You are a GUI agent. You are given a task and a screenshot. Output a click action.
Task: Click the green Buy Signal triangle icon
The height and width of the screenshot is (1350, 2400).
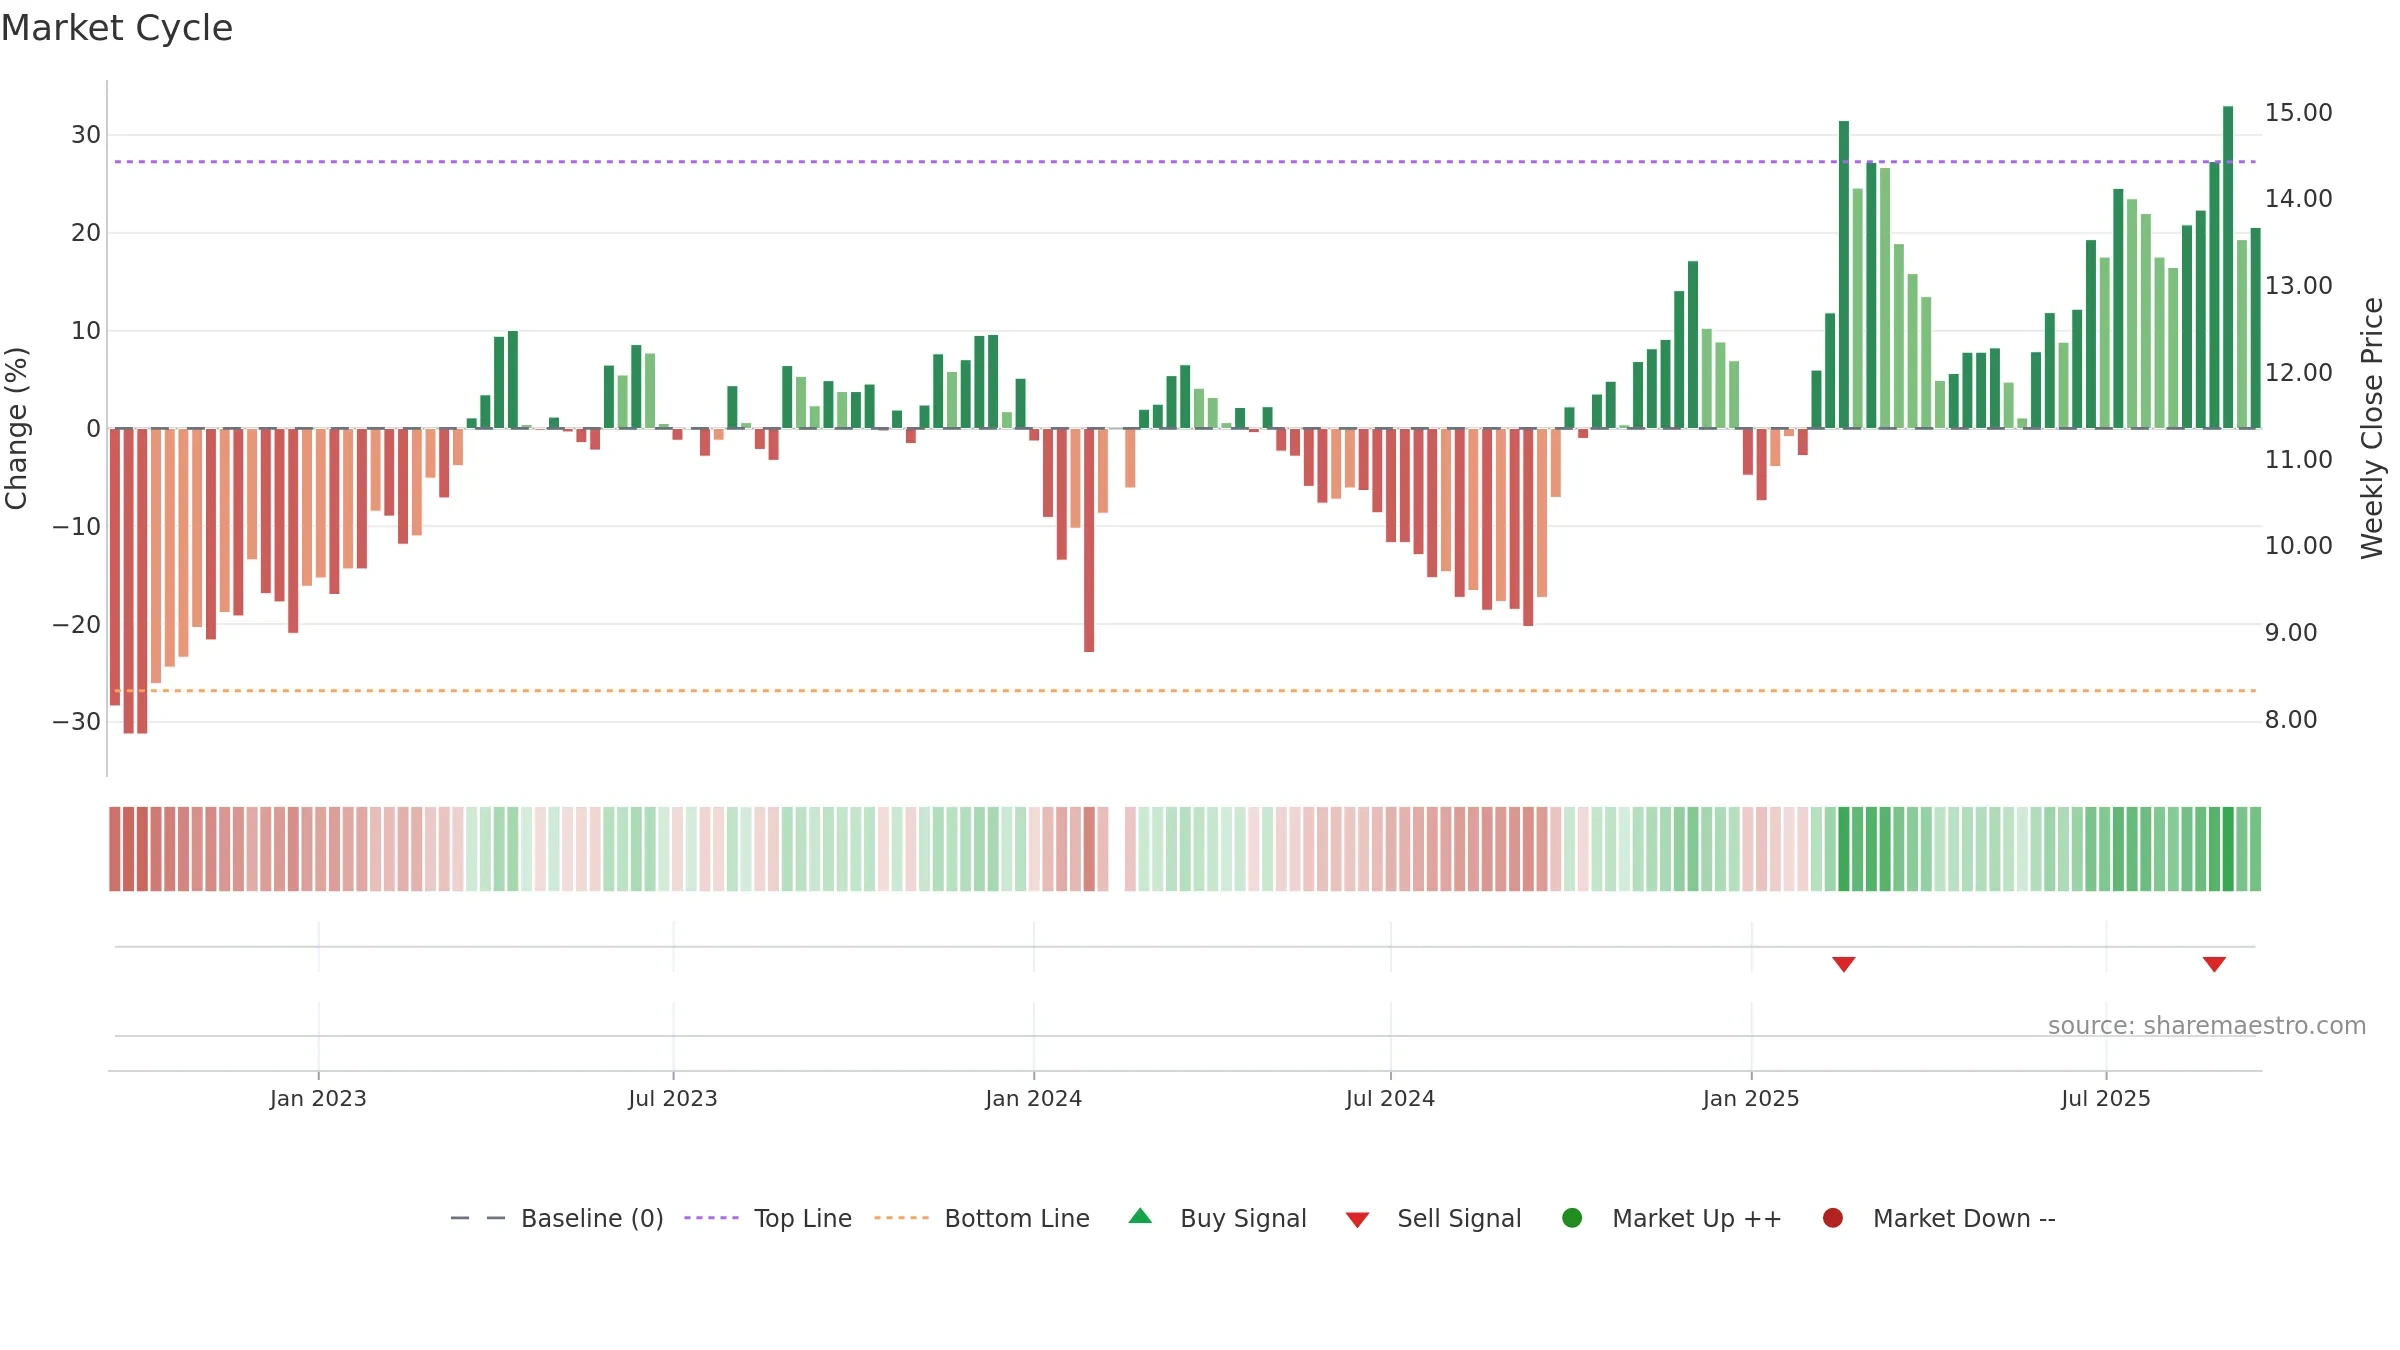point(1140,1216)
